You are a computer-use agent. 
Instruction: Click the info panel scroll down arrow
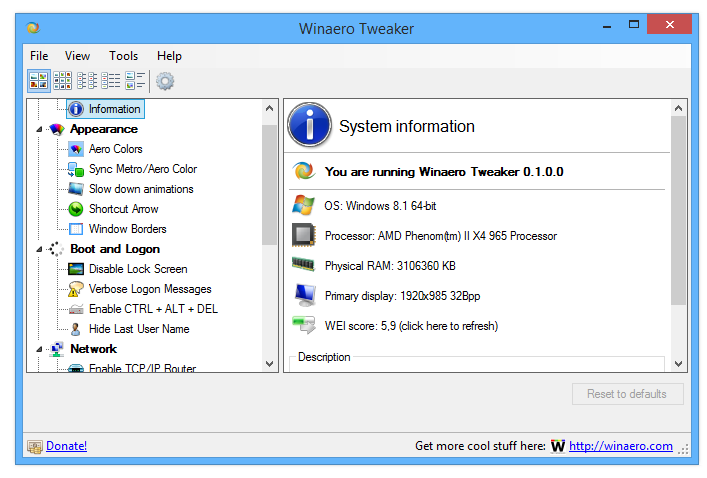coord(679,363)
